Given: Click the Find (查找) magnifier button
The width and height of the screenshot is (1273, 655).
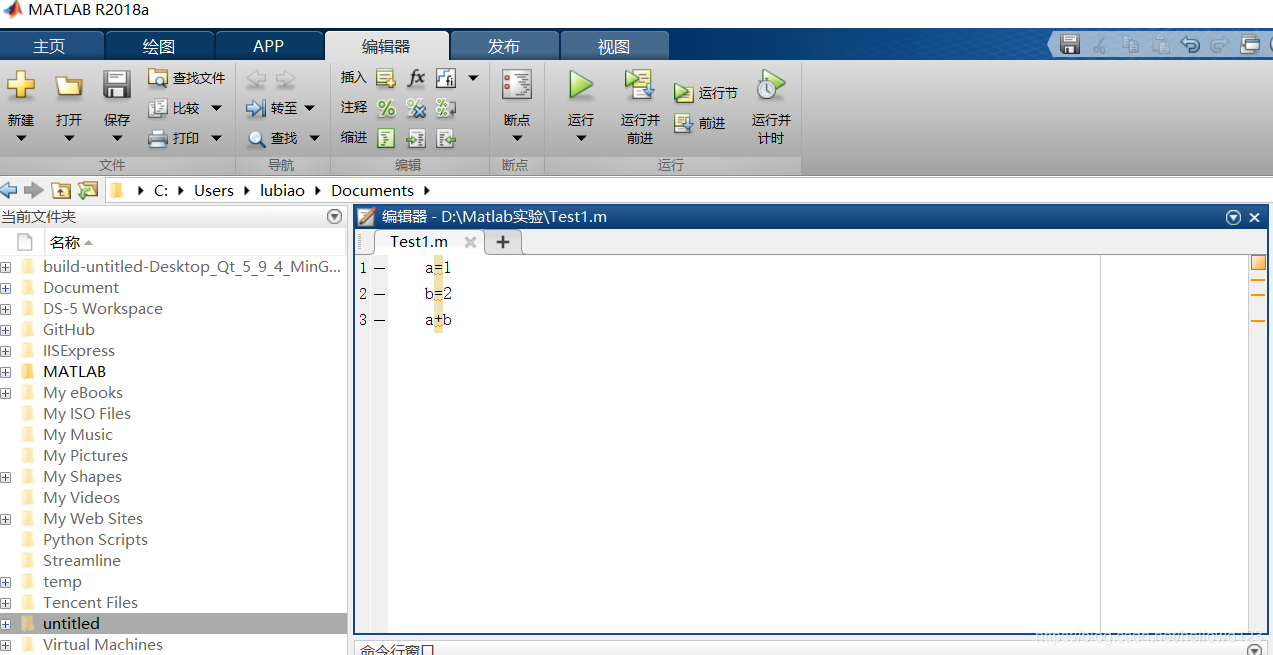Looking at the screenshot, I should click(272, 138).
